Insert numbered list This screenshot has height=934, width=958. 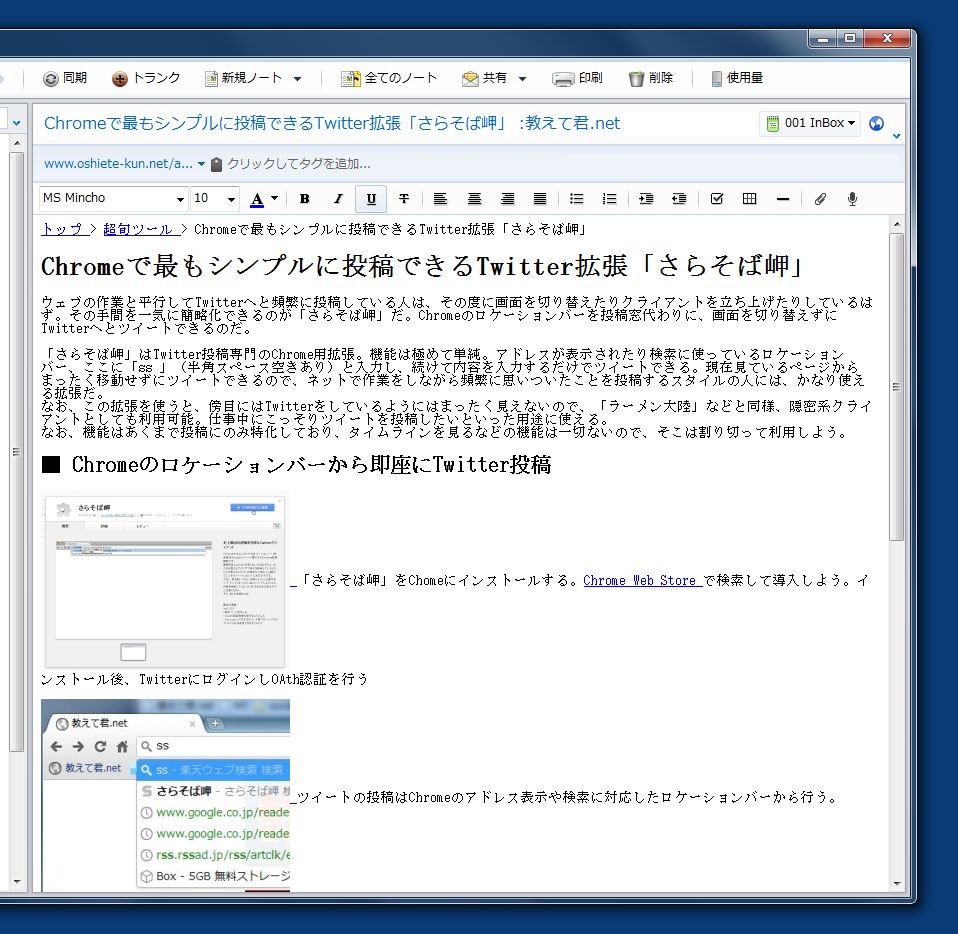pyautogui.click(x=609, y=199)
